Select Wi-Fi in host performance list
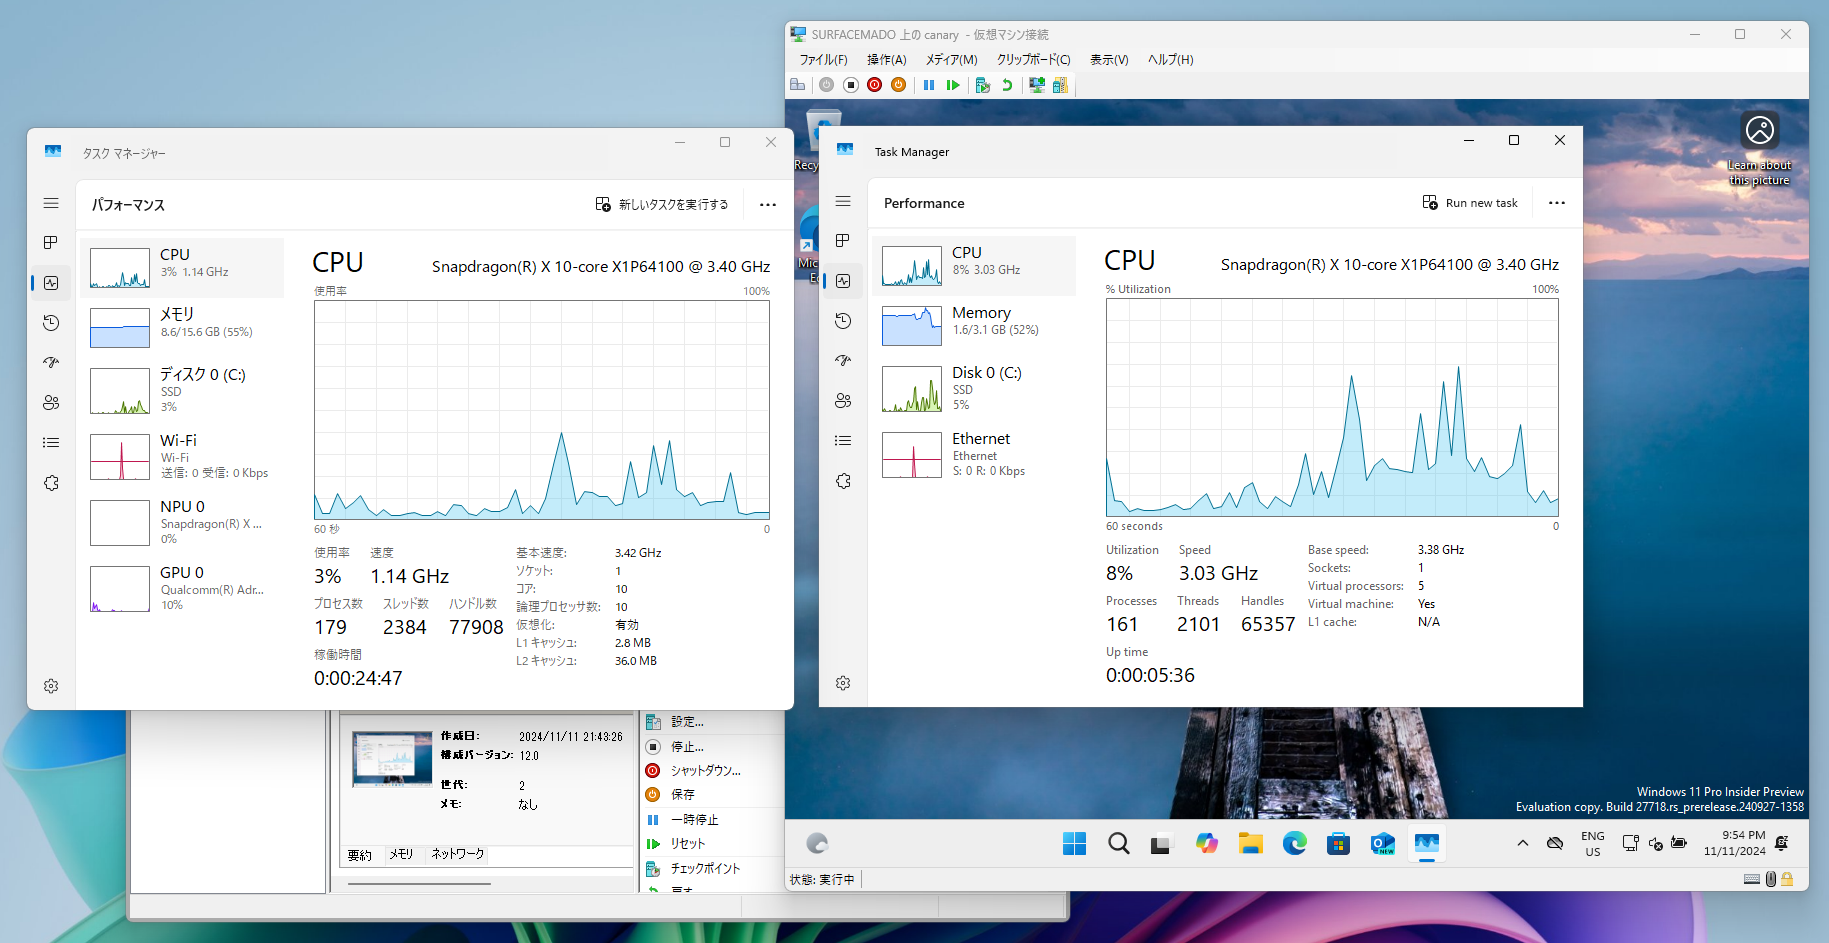This screenshot has height=943, width=1829. tap(182, 456)
